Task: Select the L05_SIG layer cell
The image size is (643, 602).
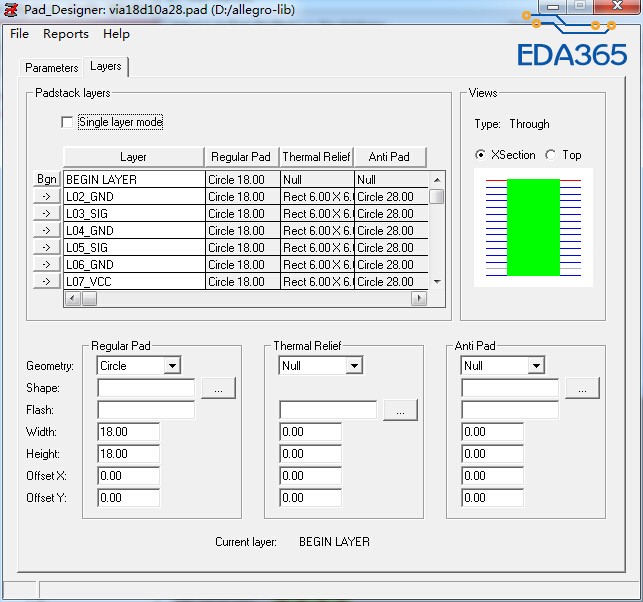Action: tap(134, 248)
